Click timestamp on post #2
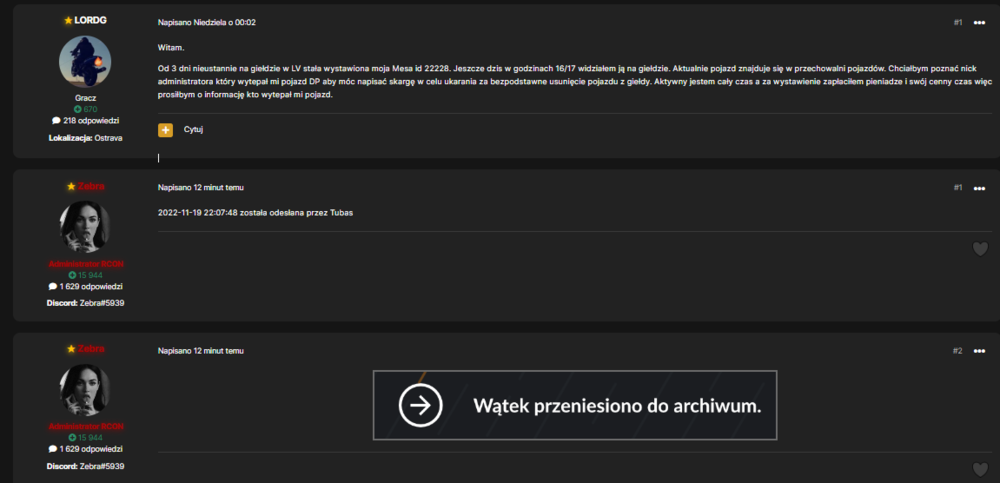The image size is (1000, 483). [201, 351]
